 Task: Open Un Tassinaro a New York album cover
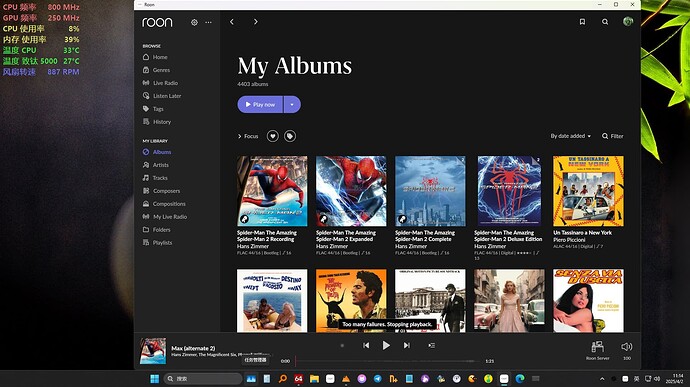tap(588, 191)
